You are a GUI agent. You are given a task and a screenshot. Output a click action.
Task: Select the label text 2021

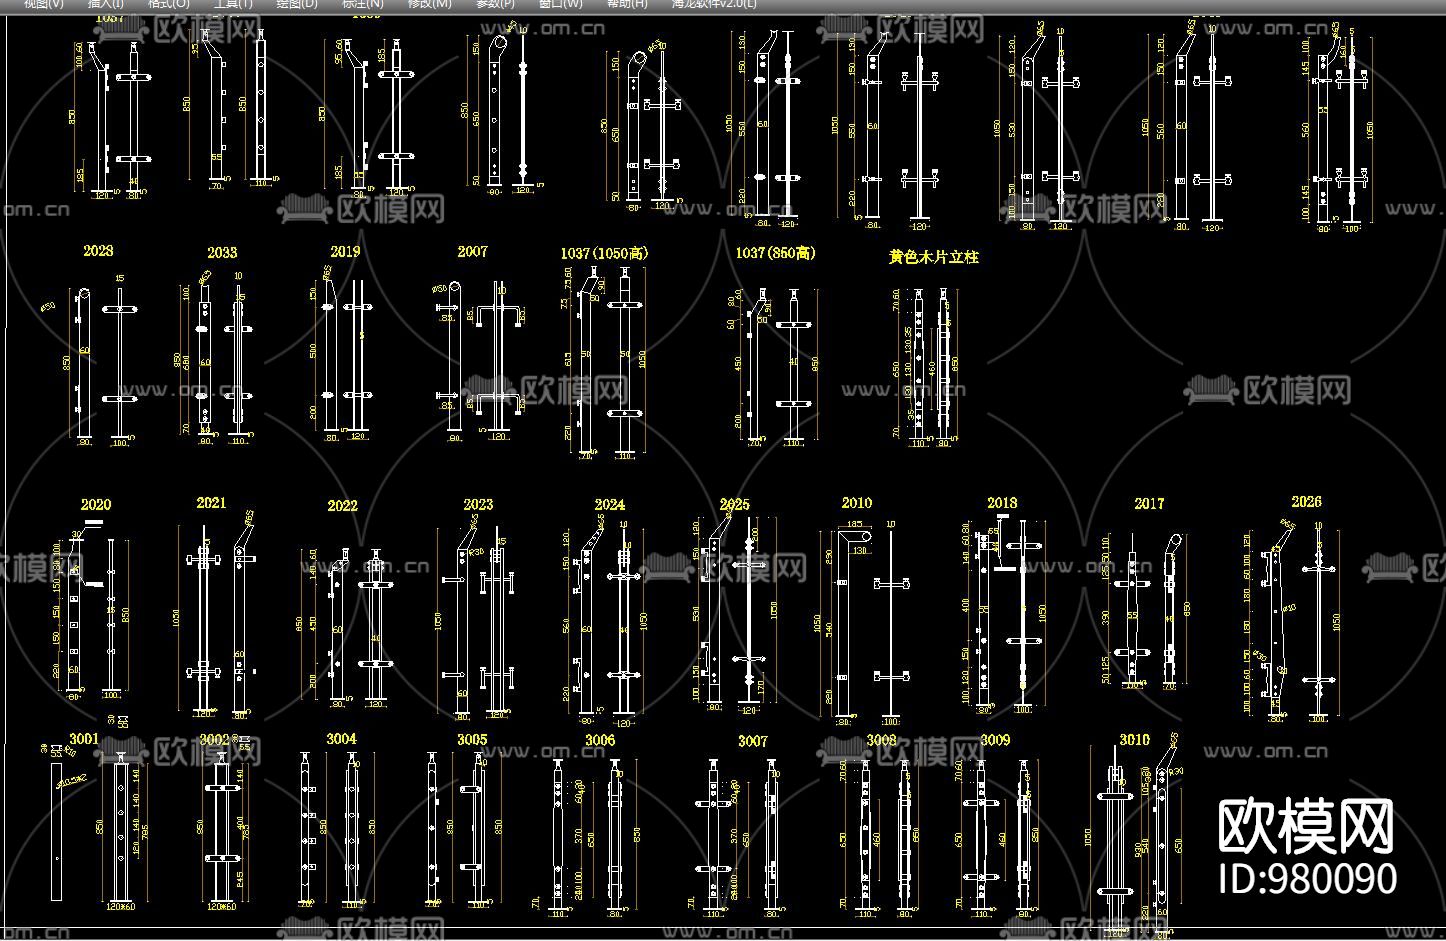(x=211, y=503)
